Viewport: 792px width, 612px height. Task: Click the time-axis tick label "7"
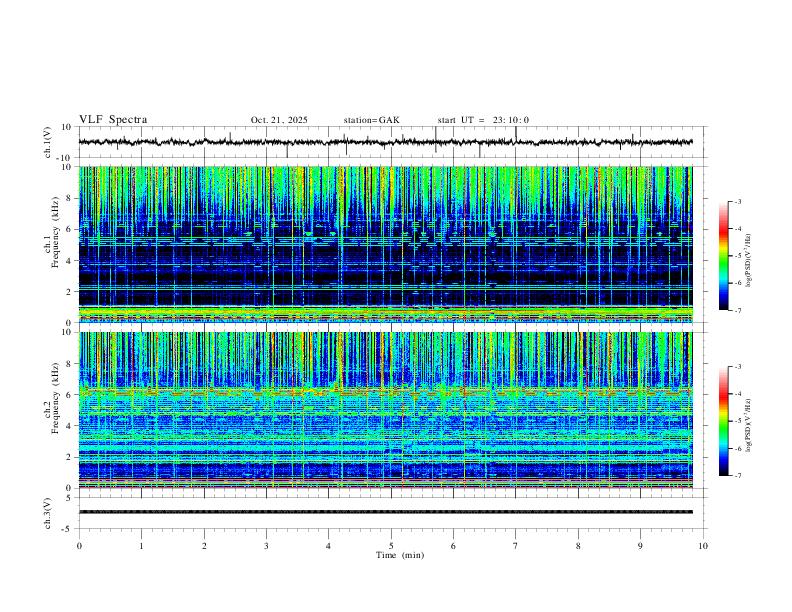point(516,546)
